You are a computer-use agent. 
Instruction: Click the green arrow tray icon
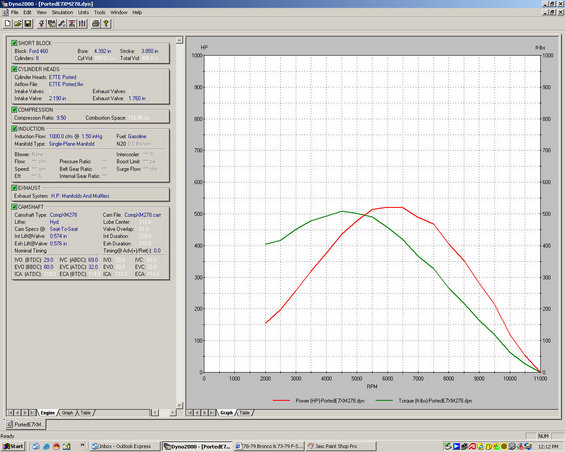(448, 447)
